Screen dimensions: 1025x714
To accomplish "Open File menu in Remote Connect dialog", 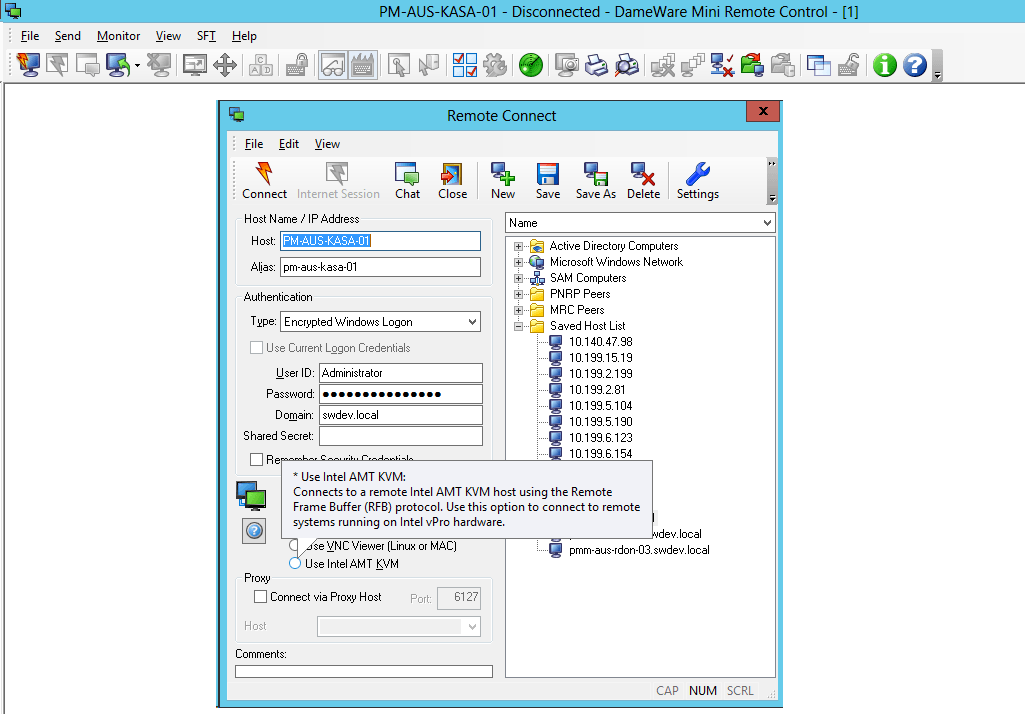I will [254, 144].
